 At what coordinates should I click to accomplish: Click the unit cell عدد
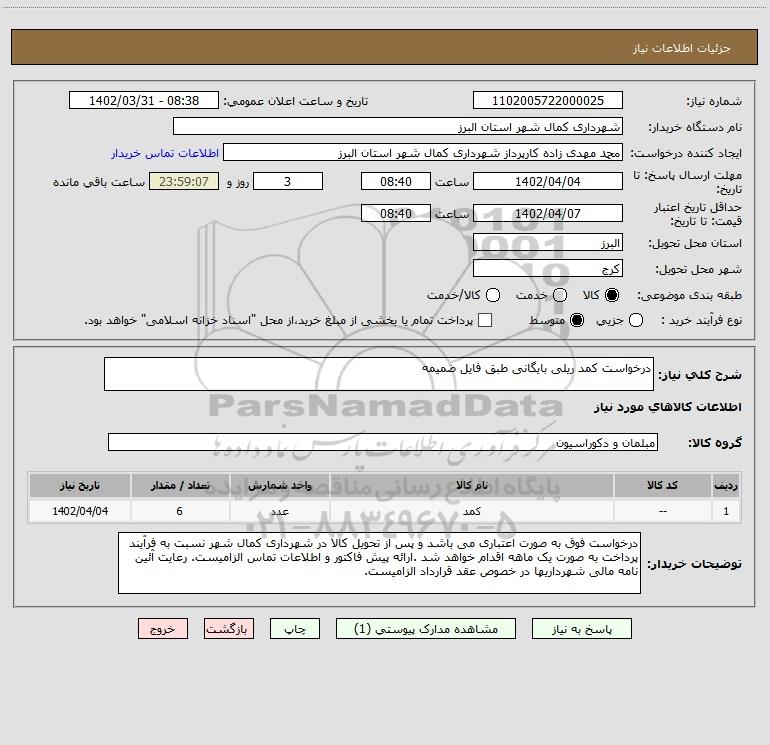(x=279, y=511)
